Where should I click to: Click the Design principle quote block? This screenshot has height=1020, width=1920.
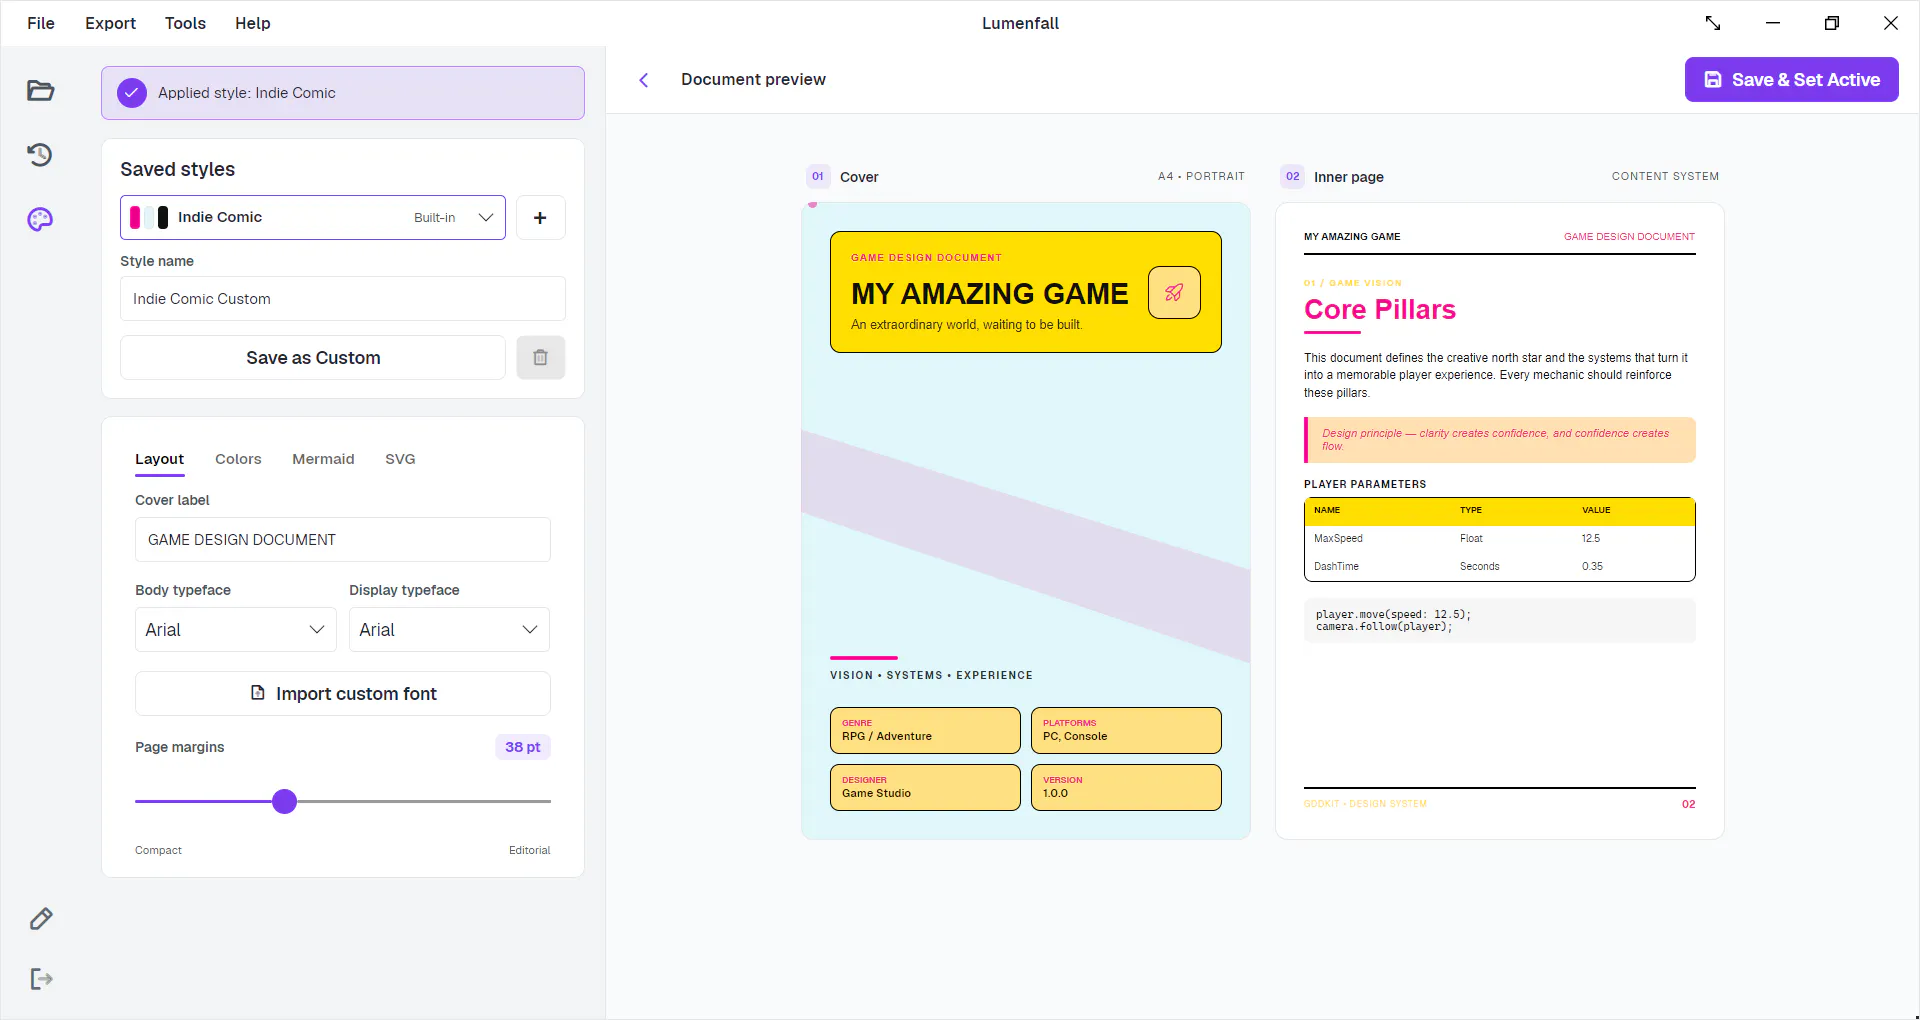(1500, 440)
